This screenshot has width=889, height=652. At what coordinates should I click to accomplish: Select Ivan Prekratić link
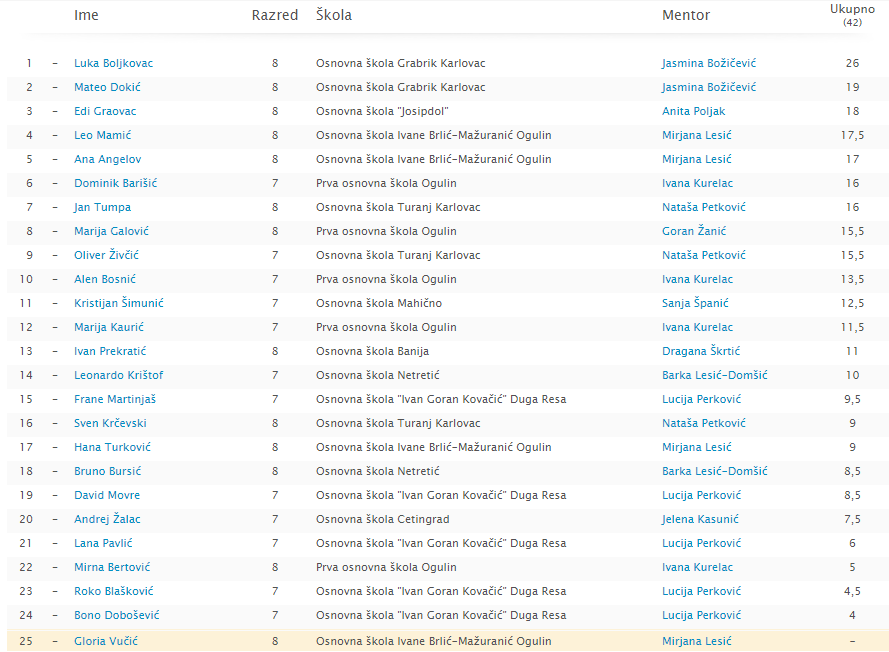pyautogui.click(x=110, y=351)
